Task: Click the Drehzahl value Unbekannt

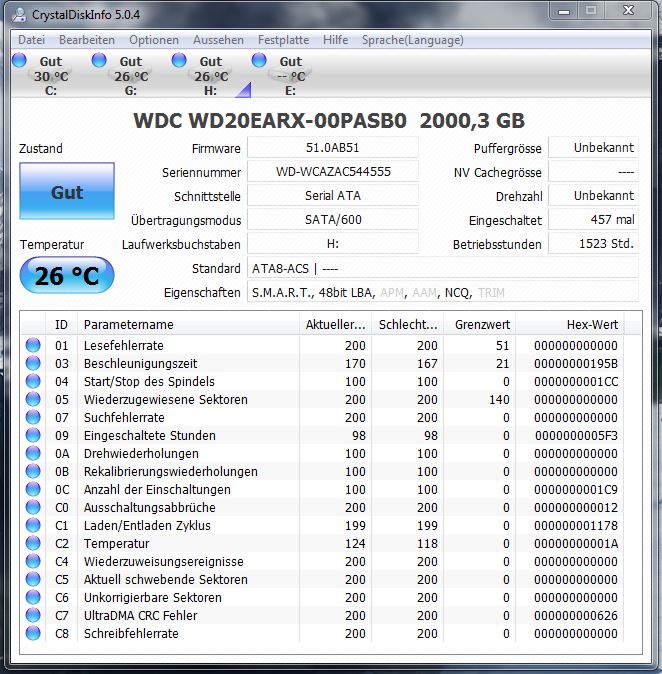Action: pyautogui.click(x=594, y=196)
